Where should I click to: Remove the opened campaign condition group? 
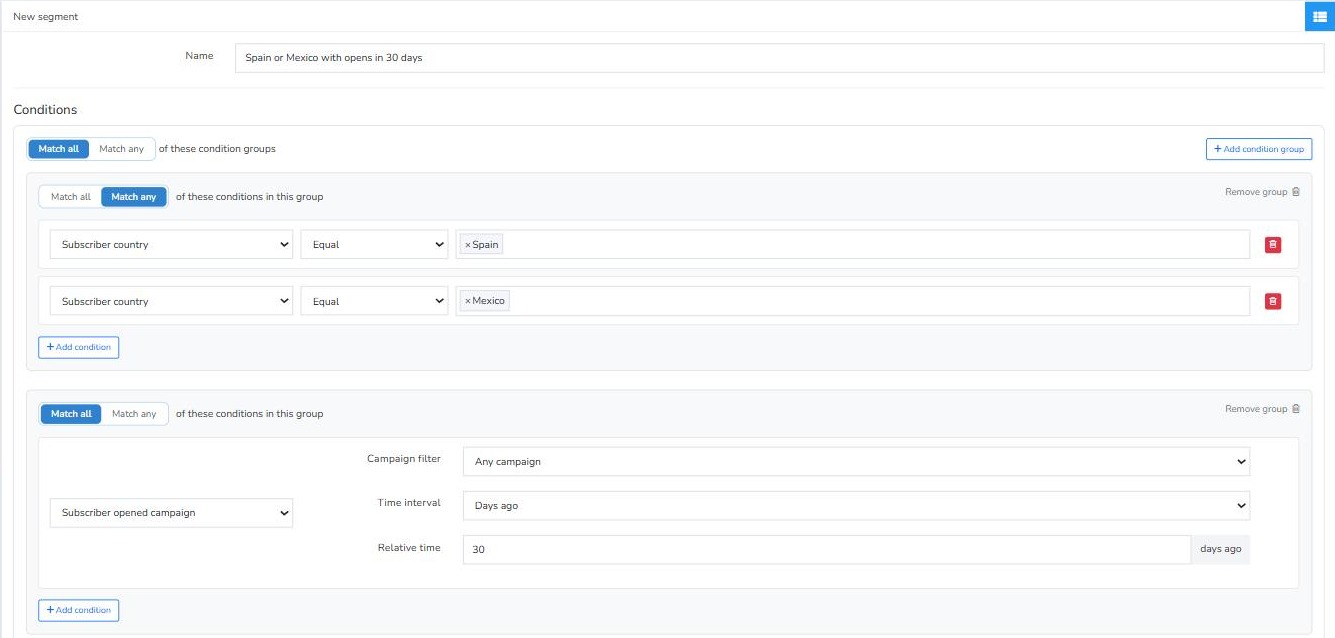click(1262, 409)
